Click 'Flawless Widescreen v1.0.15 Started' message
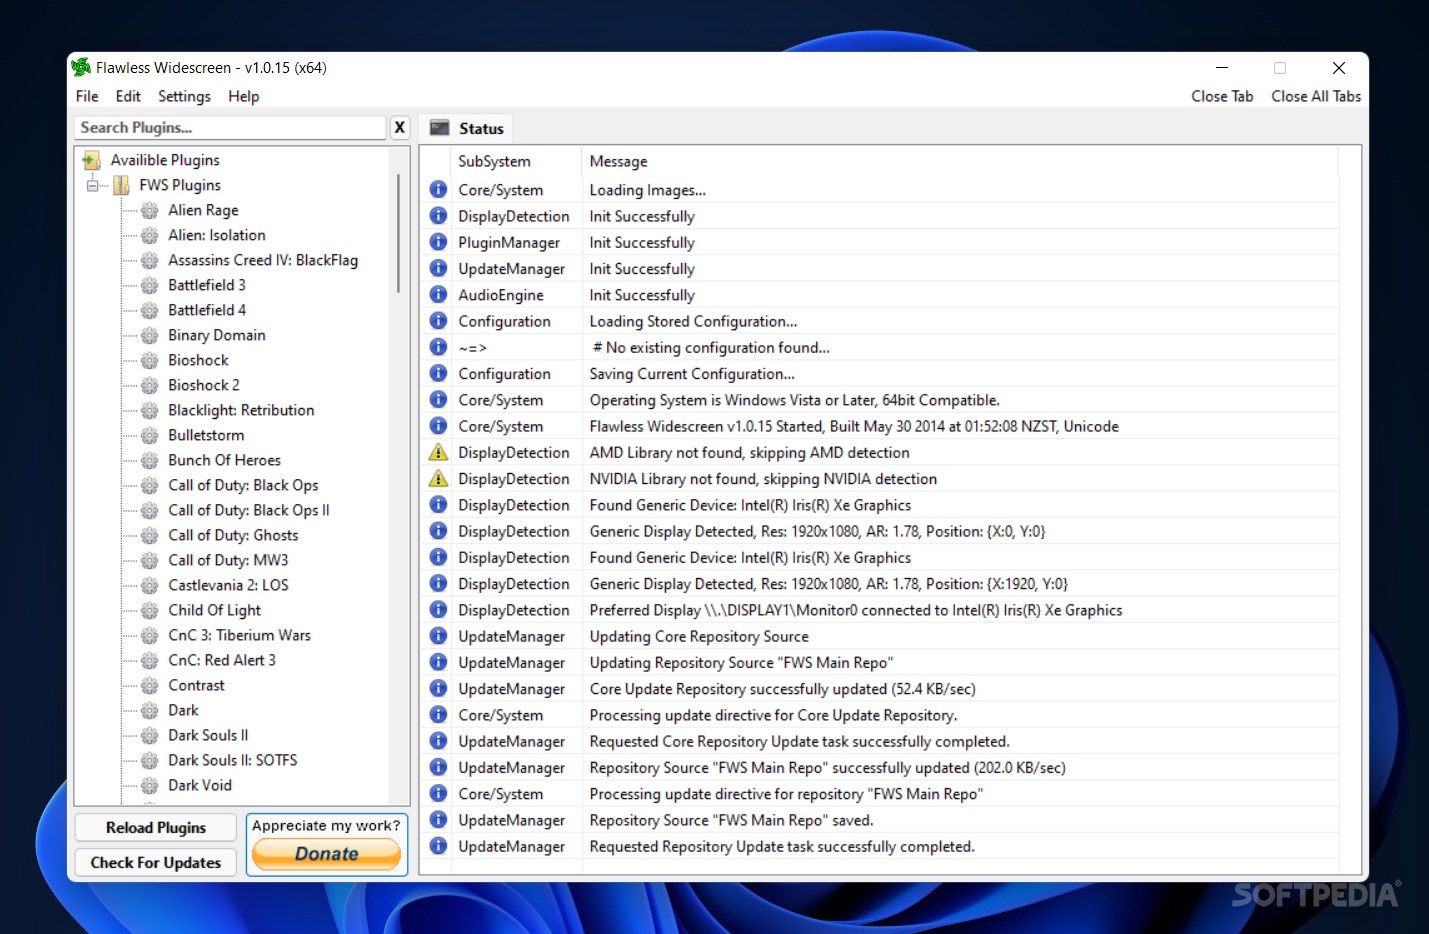The image size is (1429, 934). click(x=854, y=426)
